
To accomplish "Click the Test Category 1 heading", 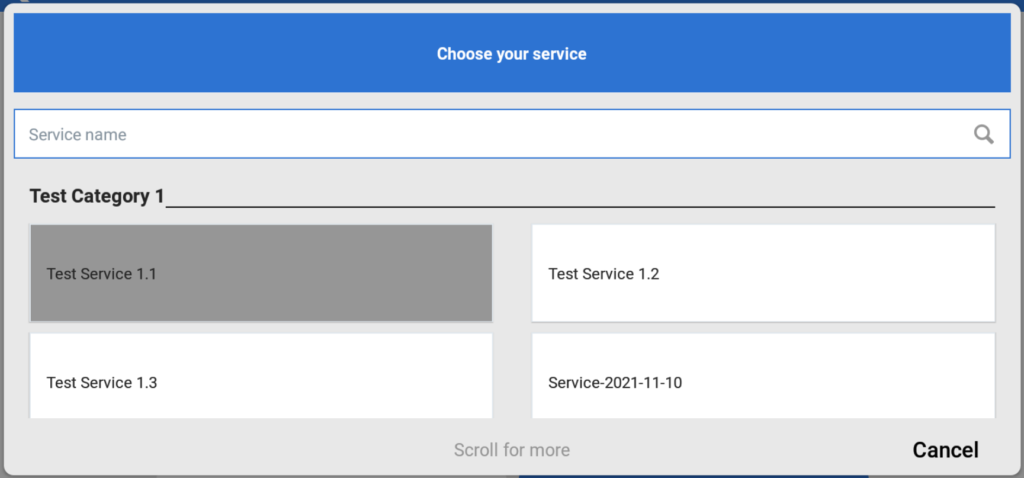I will [96, 196].
